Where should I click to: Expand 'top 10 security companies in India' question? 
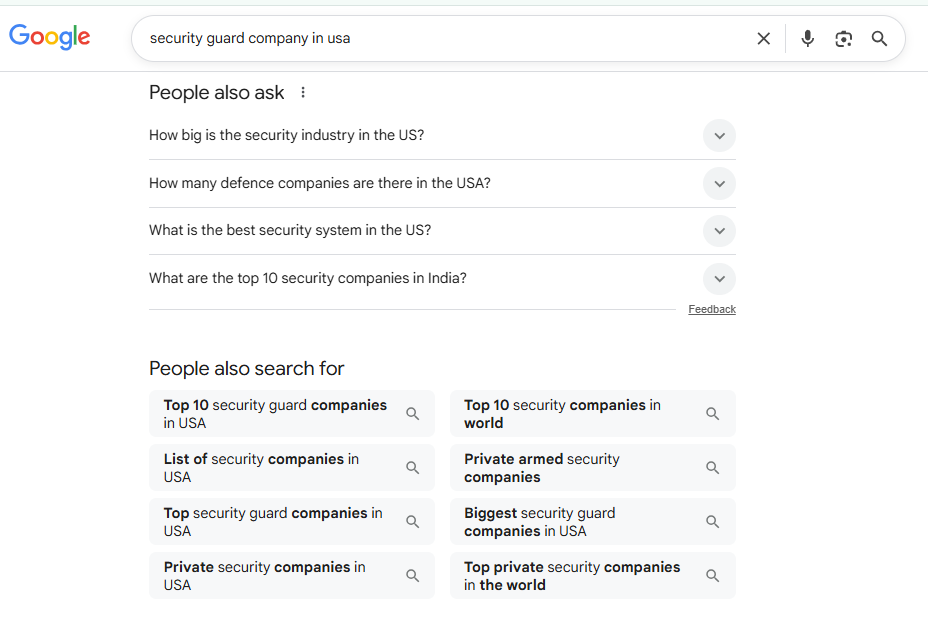coord(719,279)
